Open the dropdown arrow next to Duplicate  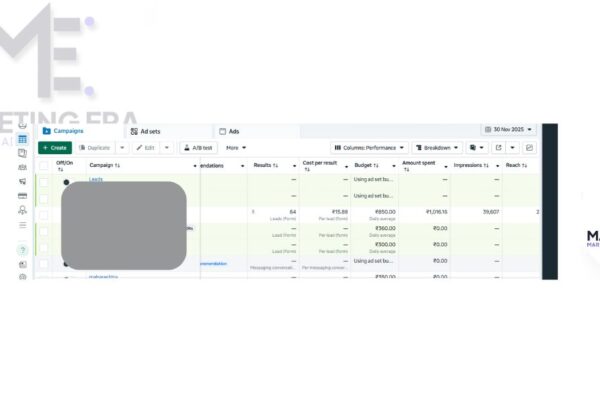(122, 148)
